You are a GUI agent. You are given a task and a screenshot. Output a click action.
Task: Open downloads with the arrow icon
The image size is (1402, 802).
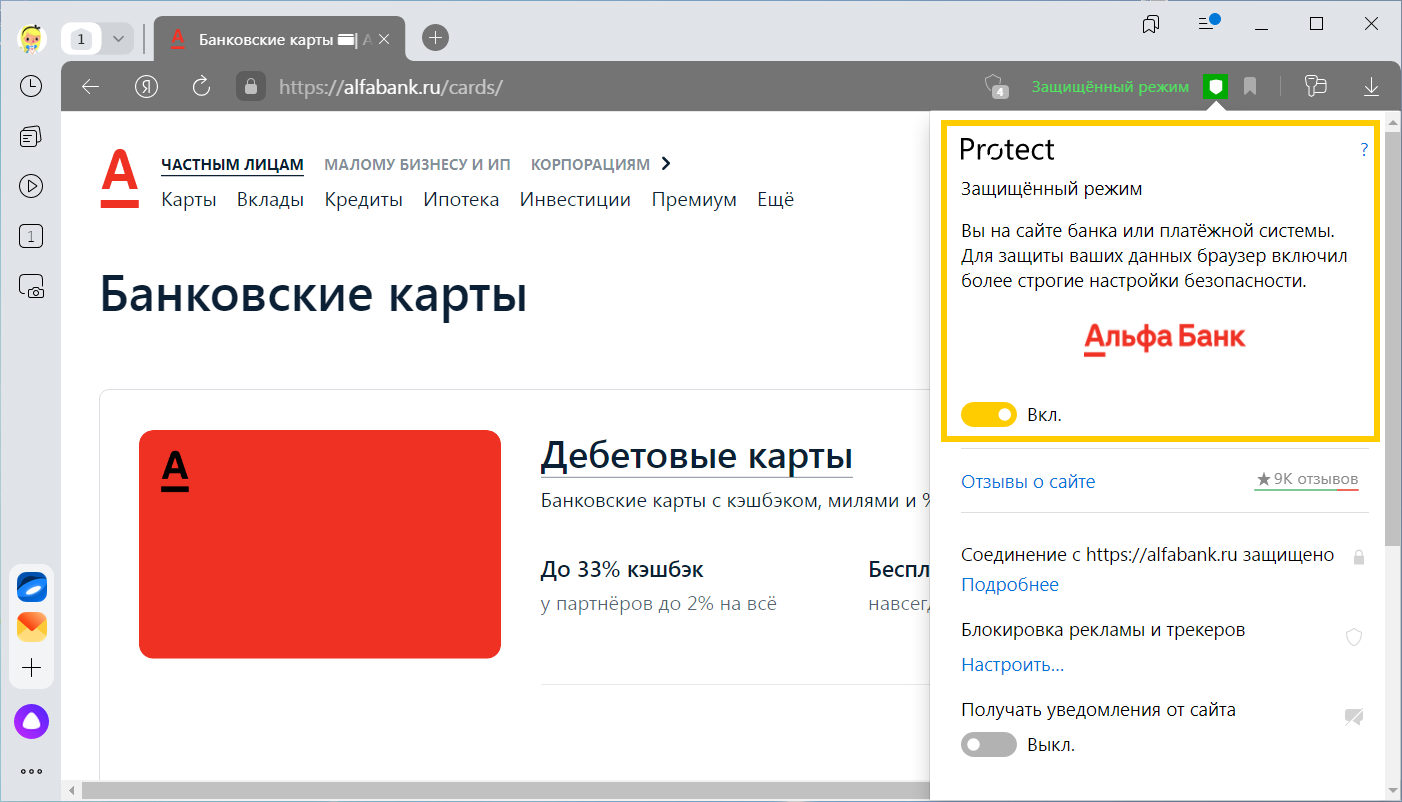pos(1371,87)
